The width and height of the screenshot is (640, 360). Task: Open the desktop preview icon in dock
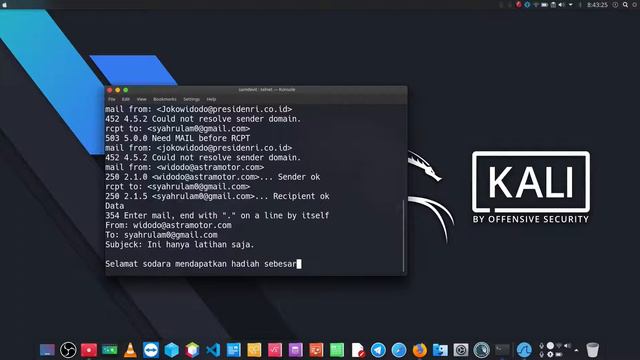47,350
